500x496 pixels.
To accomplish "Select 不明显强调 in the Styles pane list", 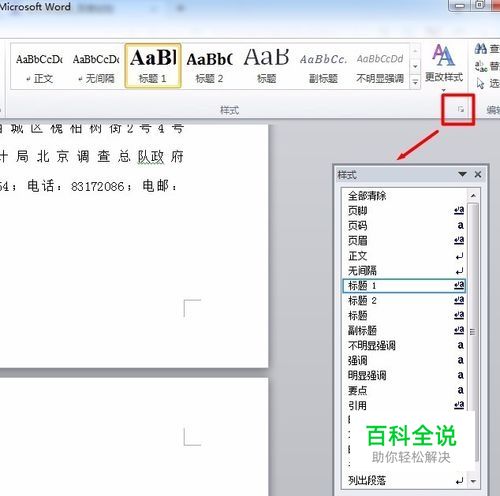I will pos(404,345).
